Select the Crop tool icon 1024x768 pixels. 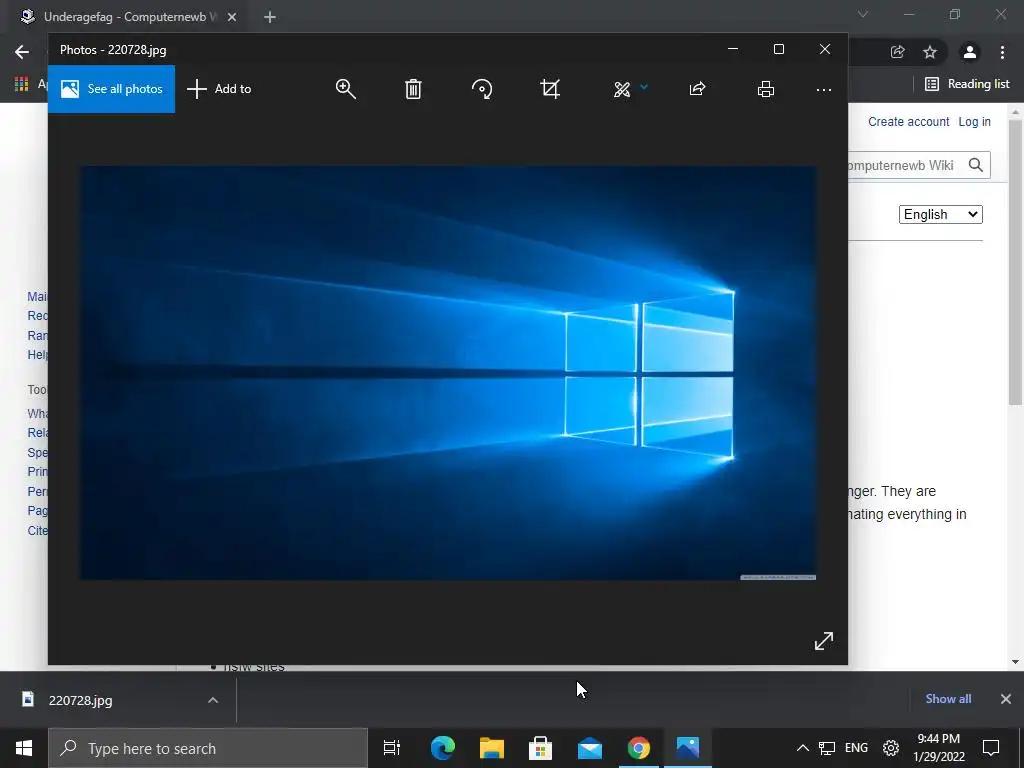pos(551,89)
